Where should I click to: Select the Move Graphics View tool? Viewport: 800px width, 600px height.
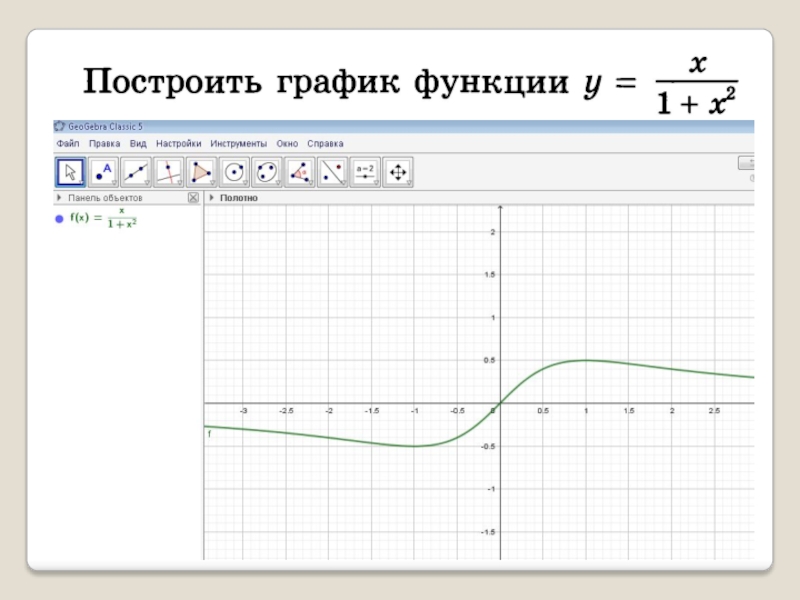397,172
